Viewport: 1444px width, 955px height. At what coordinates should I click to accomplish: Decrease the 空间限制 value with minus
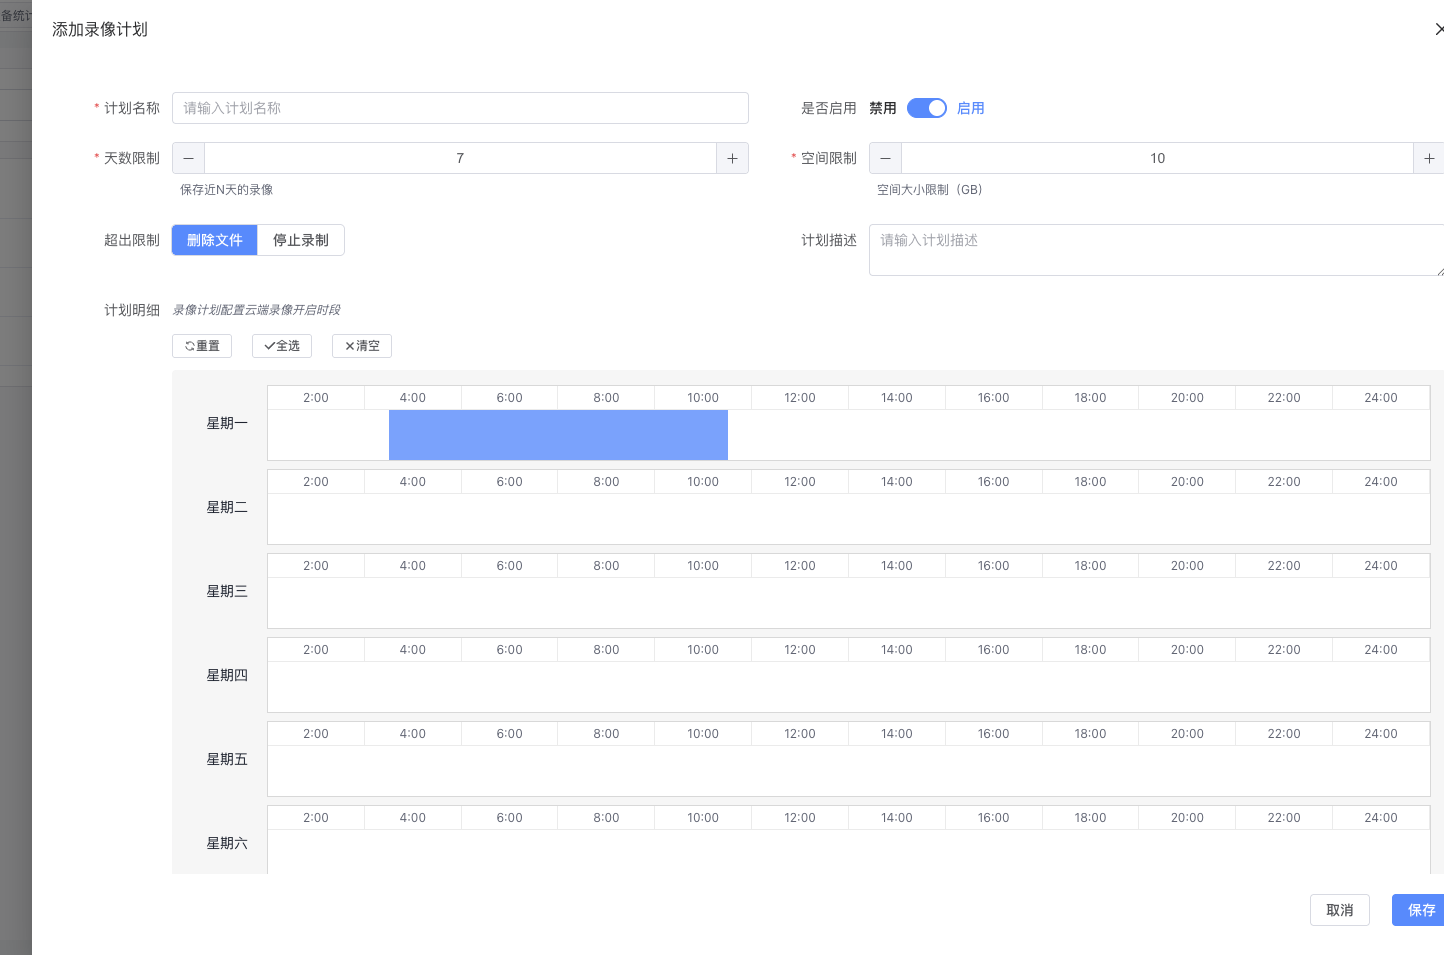click(x=885, y=158)
